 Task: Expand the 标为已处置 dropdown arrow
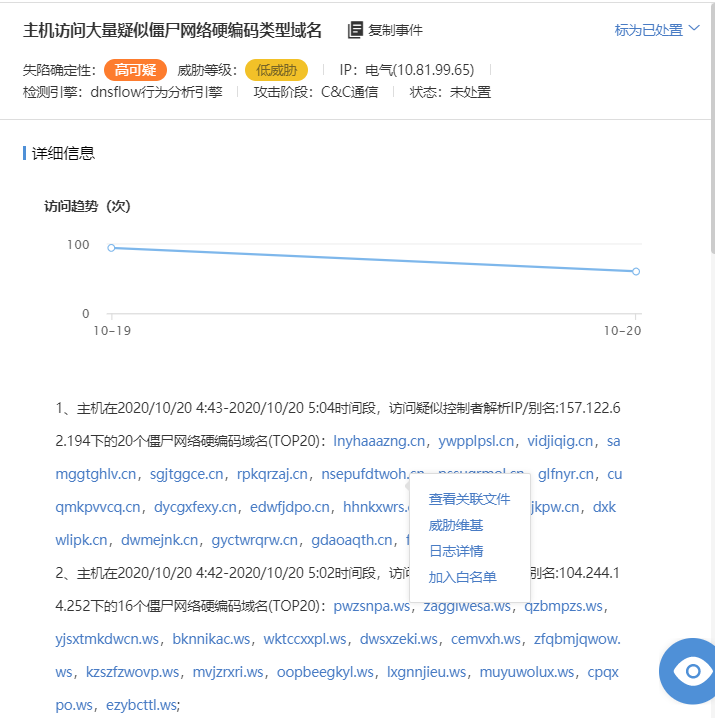(695, 29)
